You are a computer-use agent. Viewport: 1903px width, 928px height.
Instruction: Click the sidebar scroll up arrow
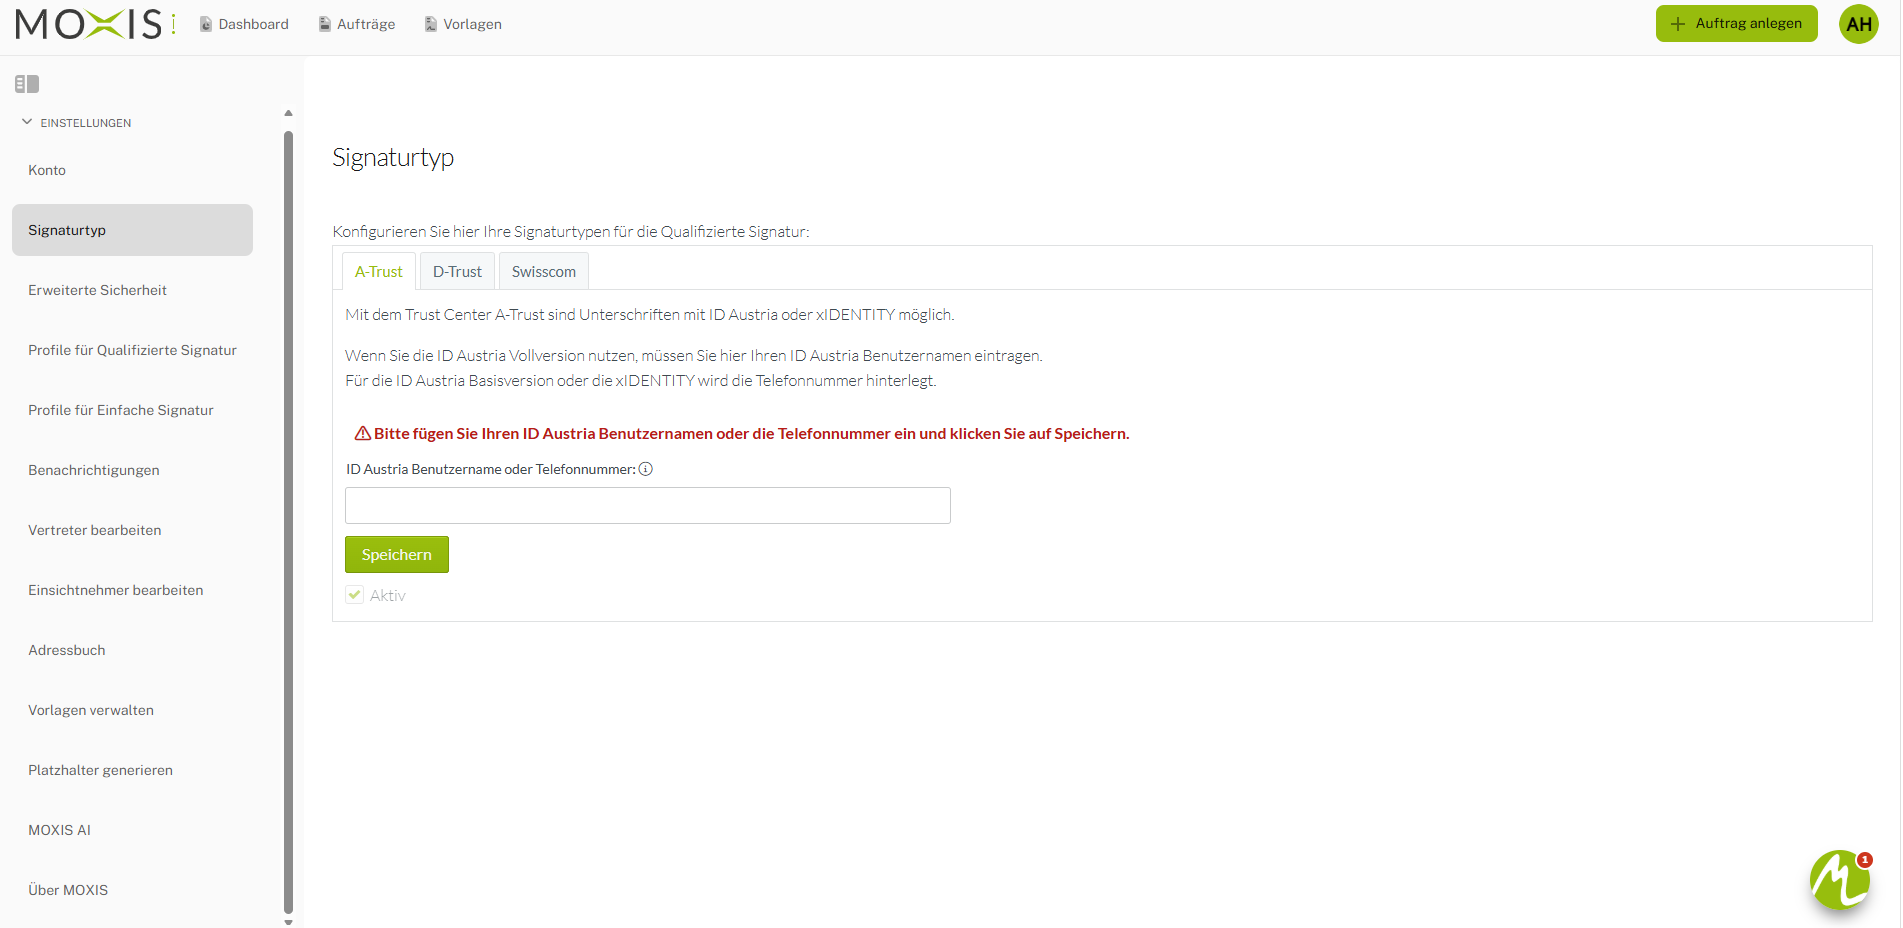(x=288, y=113)
